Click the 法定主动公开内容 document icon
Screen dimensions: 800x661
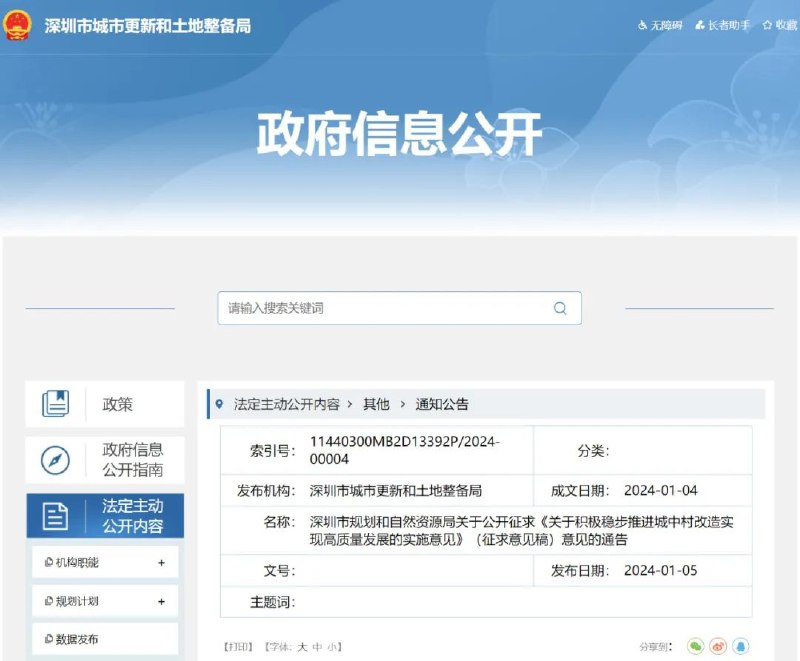(57, 515)
